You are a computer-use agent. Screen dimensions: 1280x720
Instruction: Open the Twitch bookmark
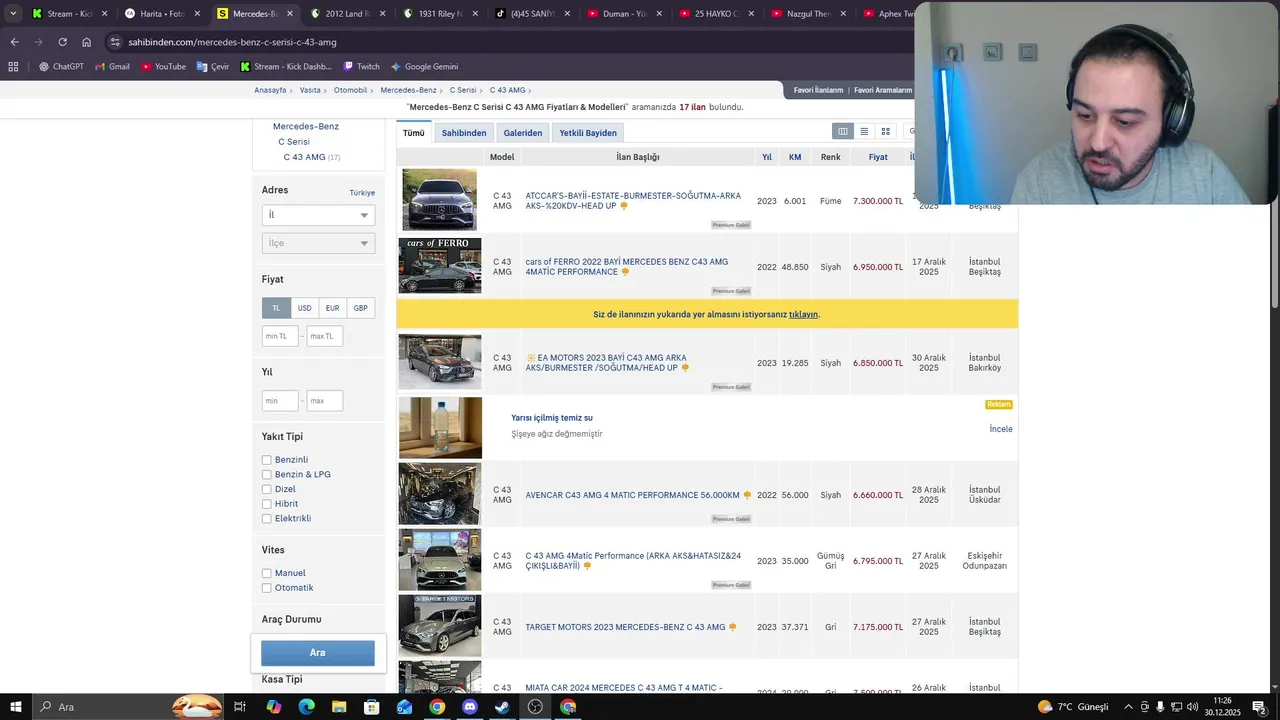pyautogui.click(x=361, y=67)
